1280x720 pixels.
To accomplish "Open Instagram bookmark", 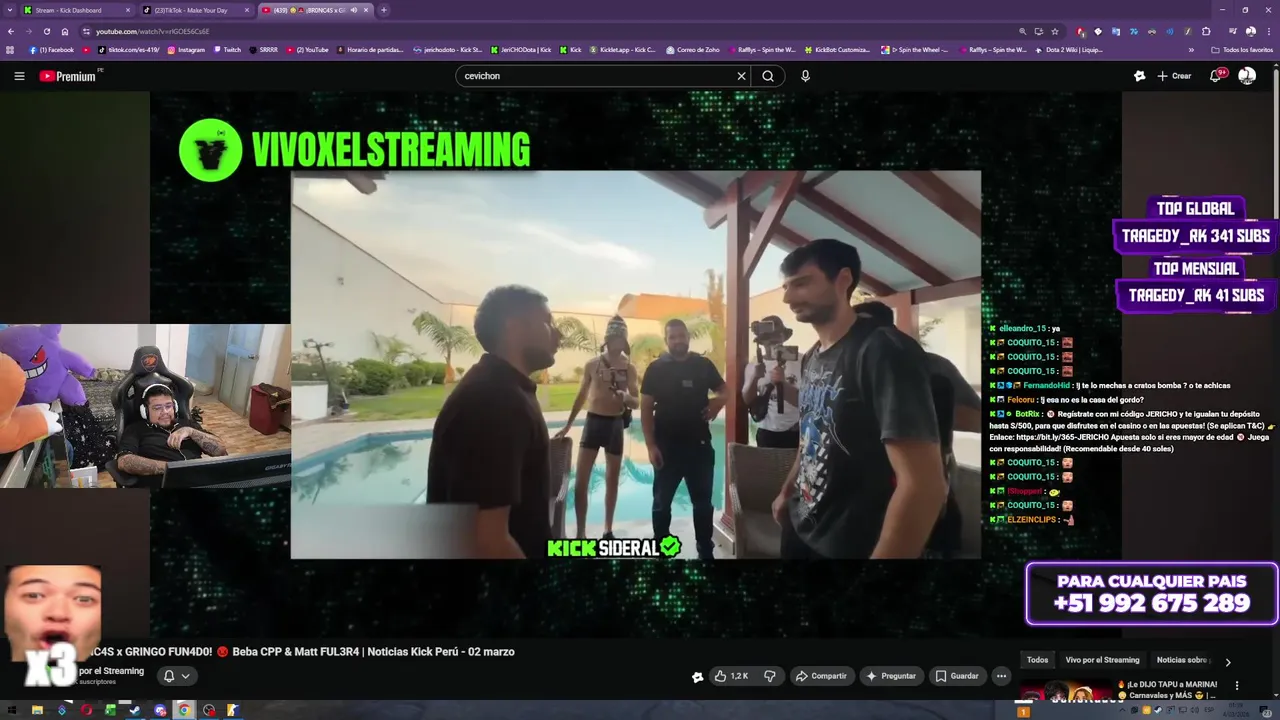I will point(186,50).
